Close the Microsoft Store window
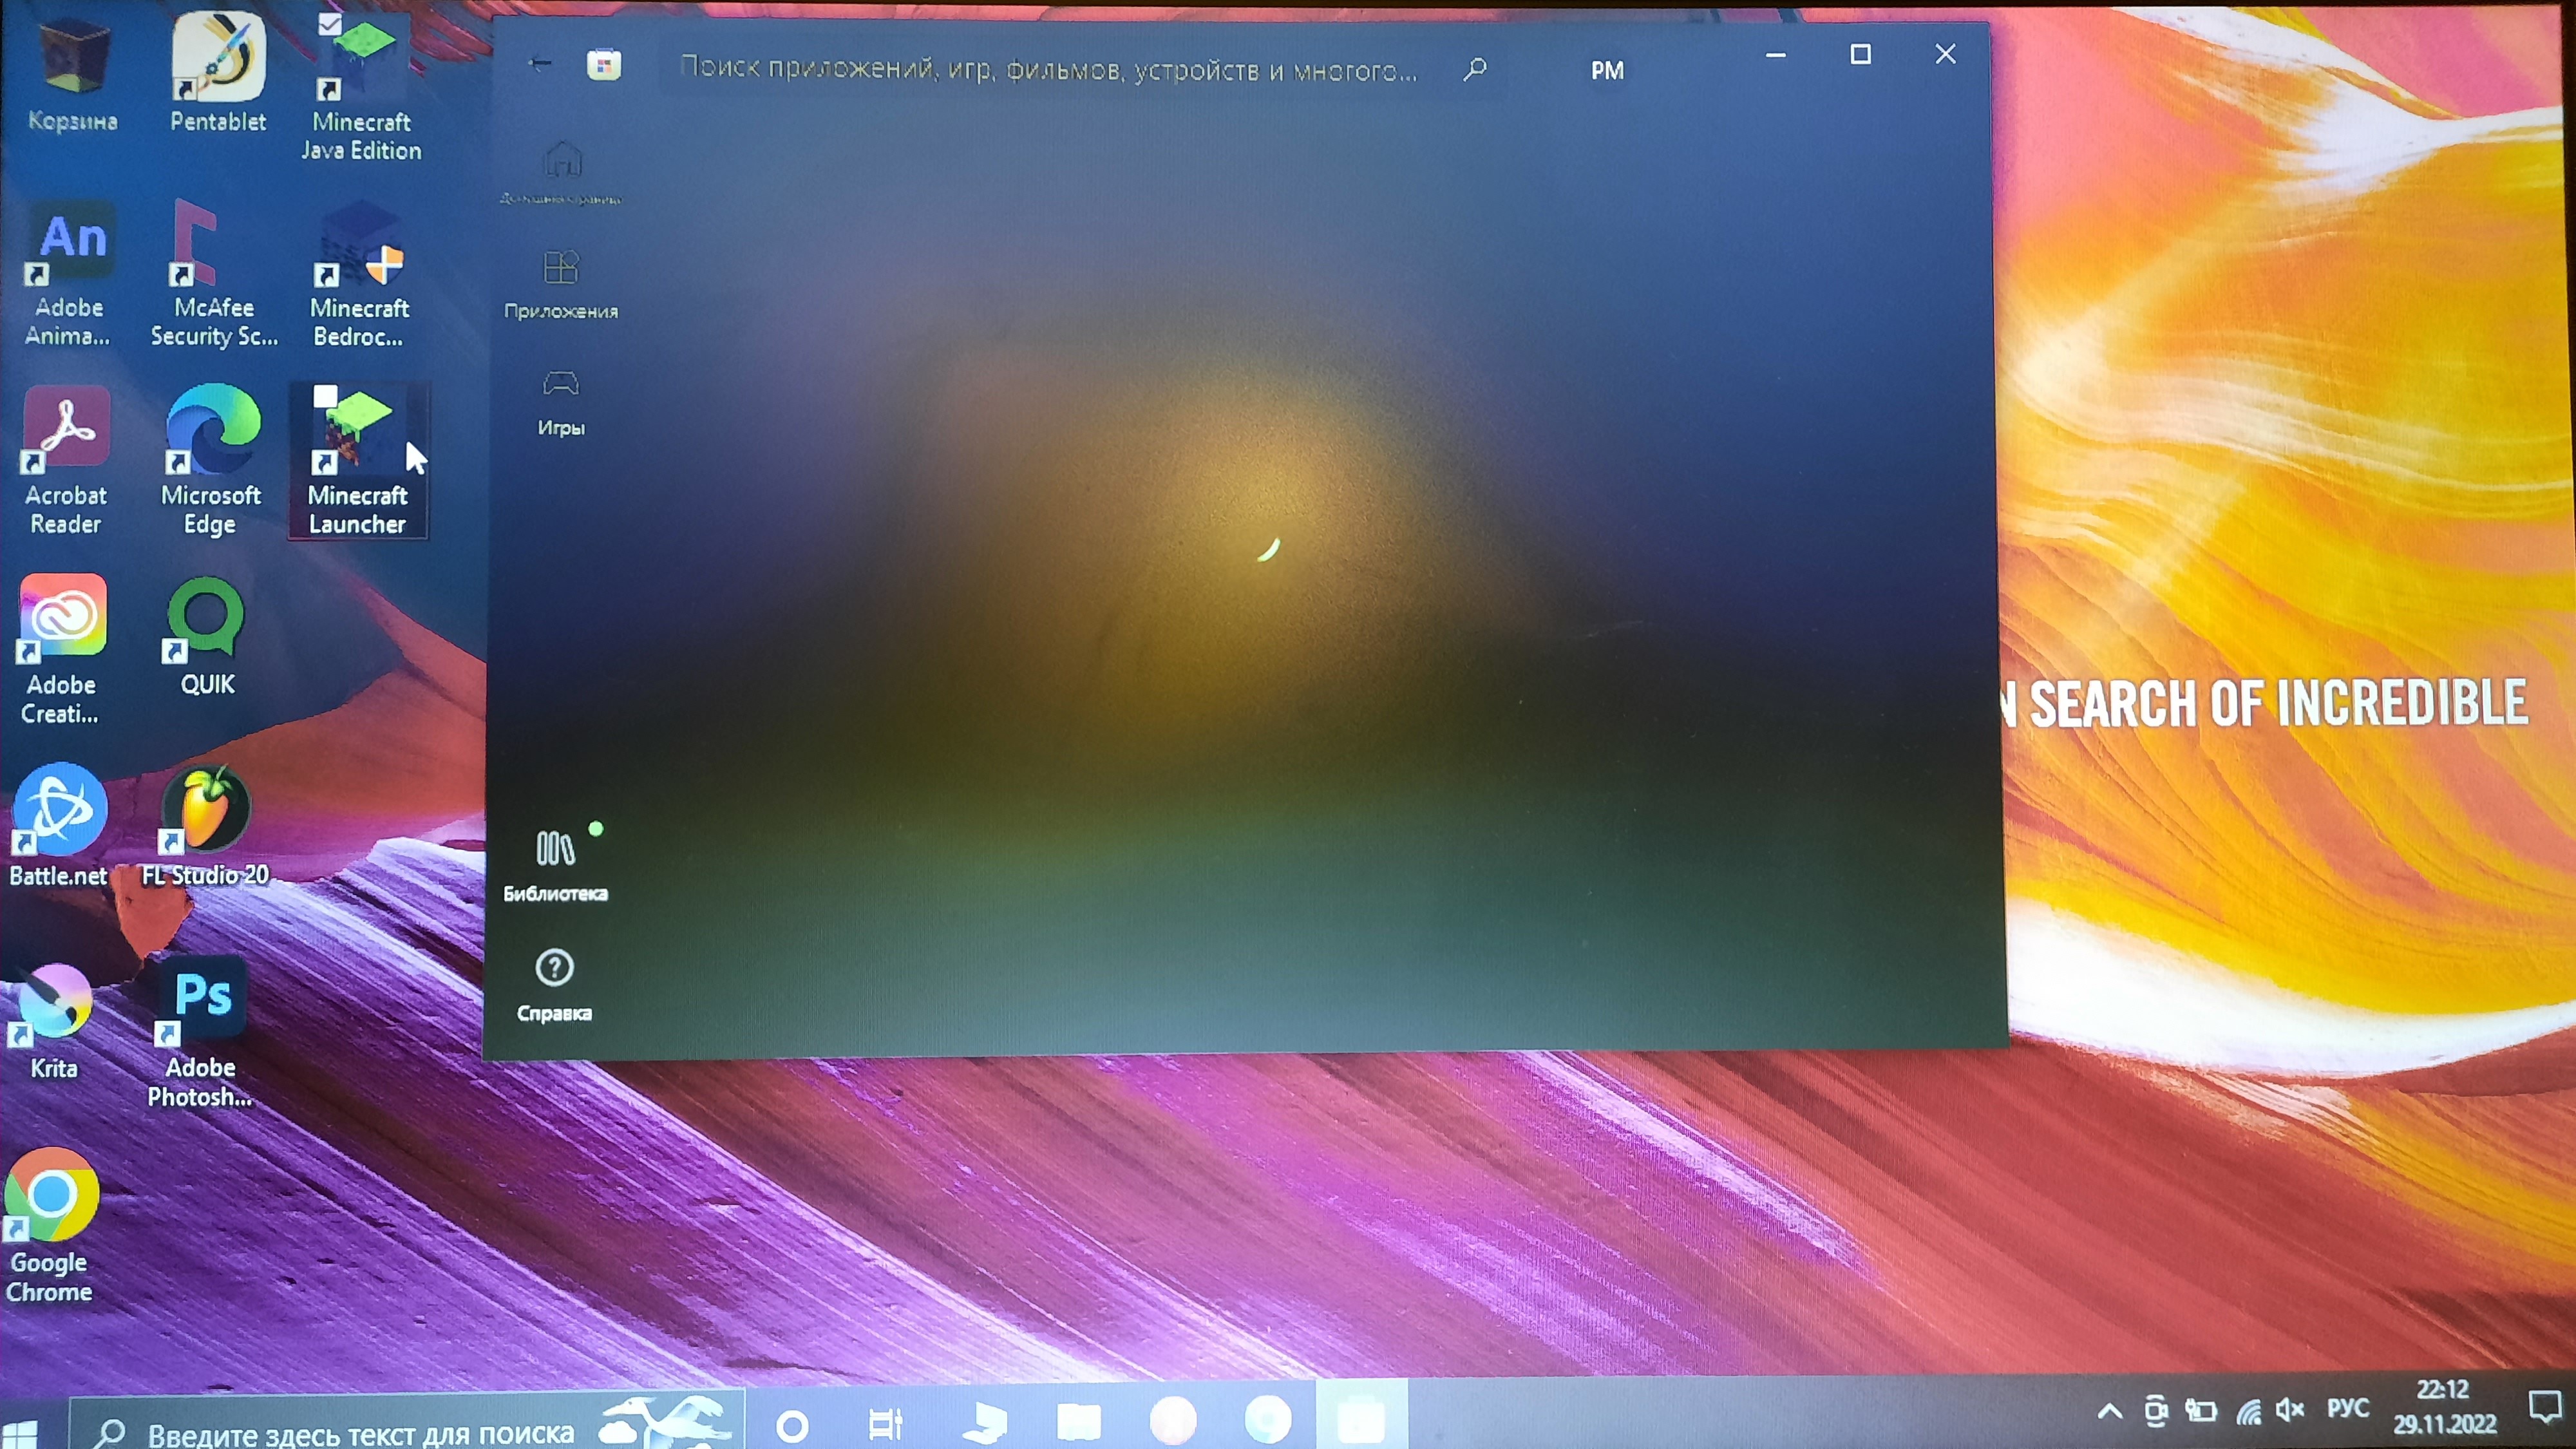2576x1449 pixels. 1945,53
